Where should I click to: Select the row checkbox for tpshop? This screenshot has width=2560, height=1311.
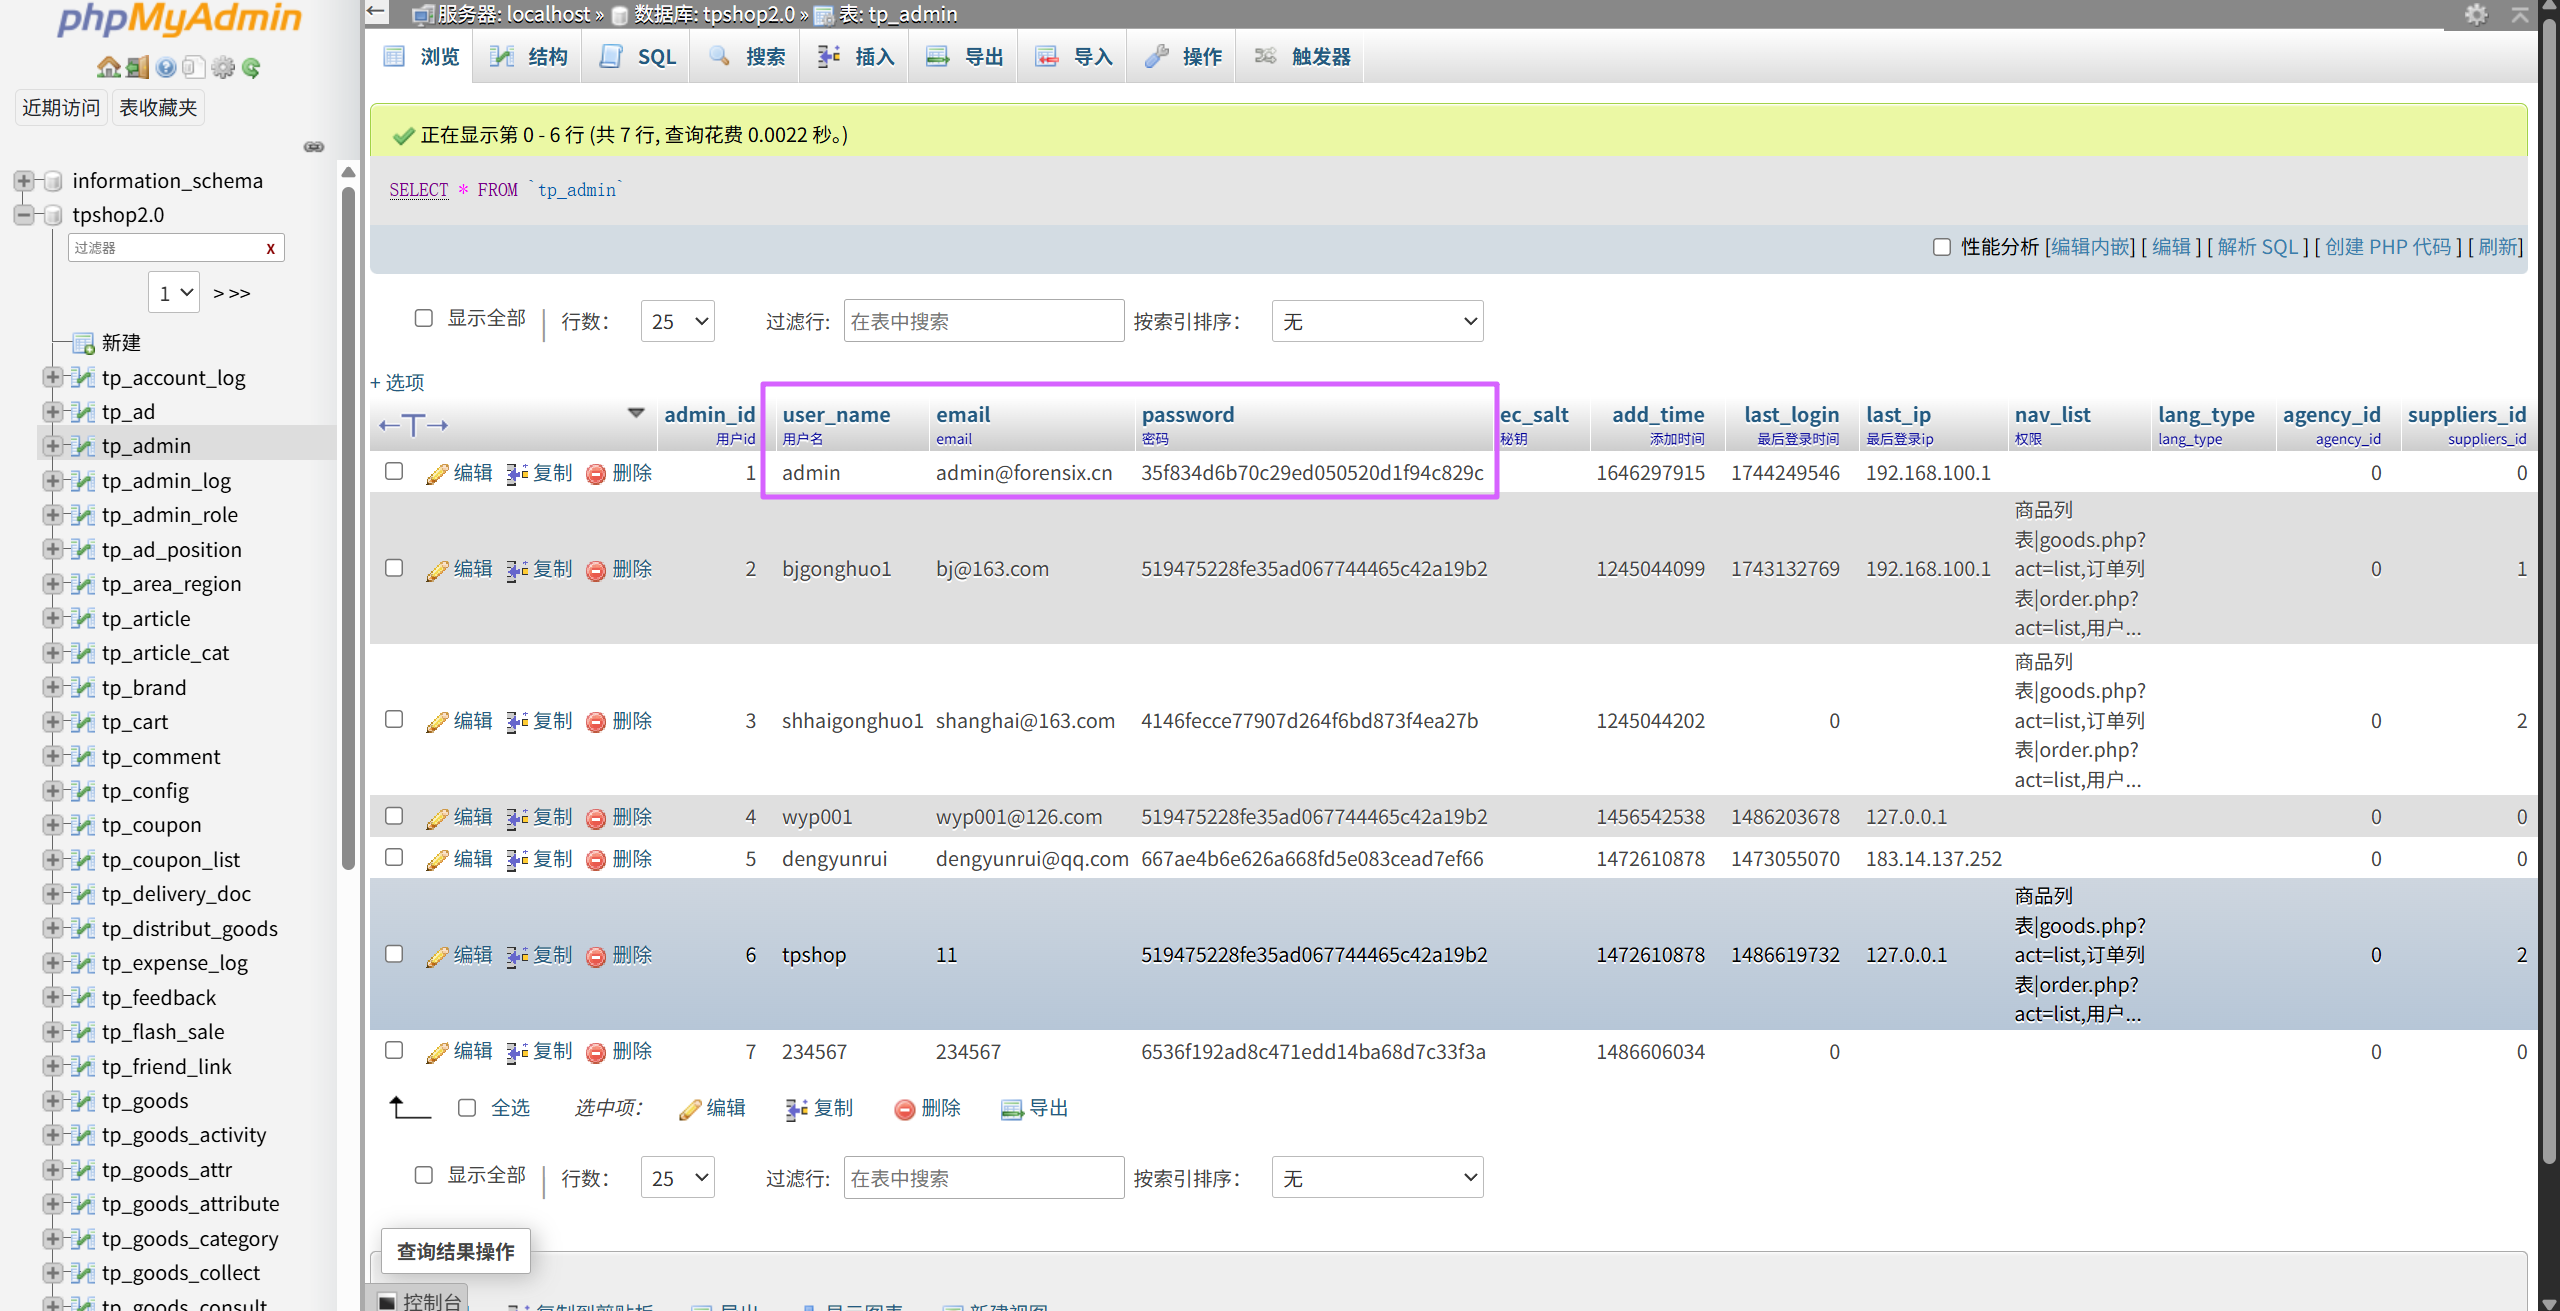click(x=394, y=954)
